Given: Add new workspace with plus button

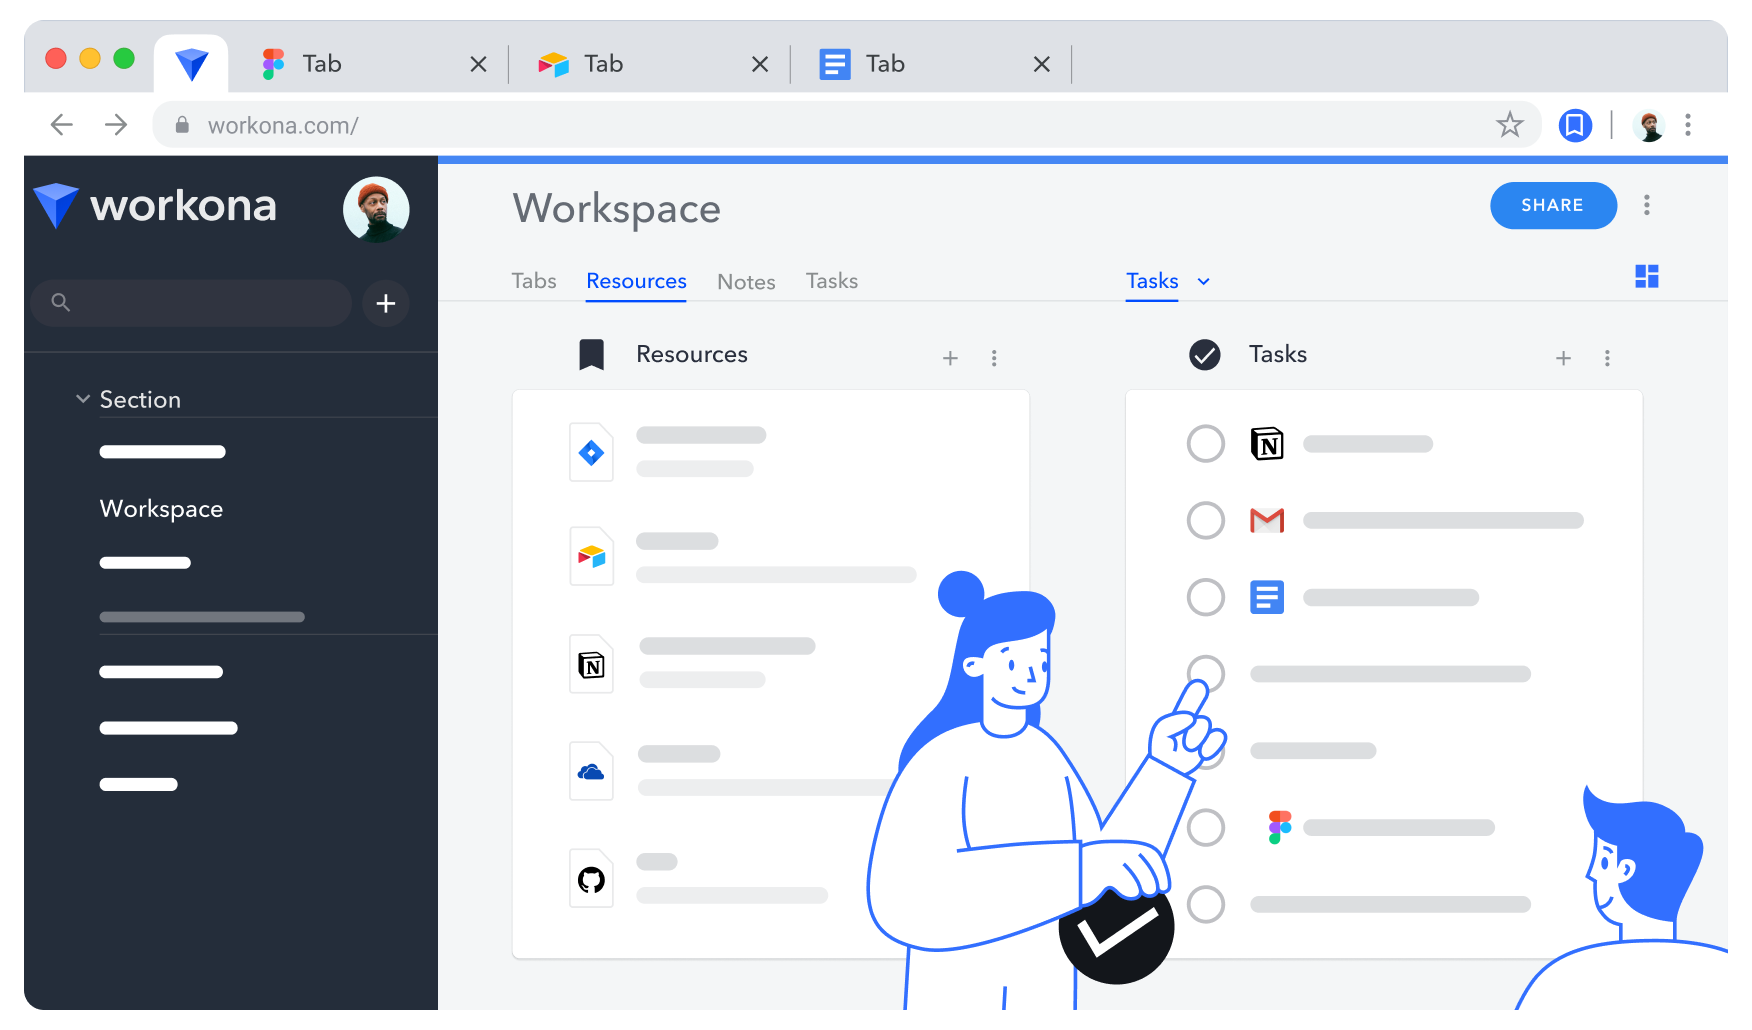Looking at the screenshot, I should point(386,303).
